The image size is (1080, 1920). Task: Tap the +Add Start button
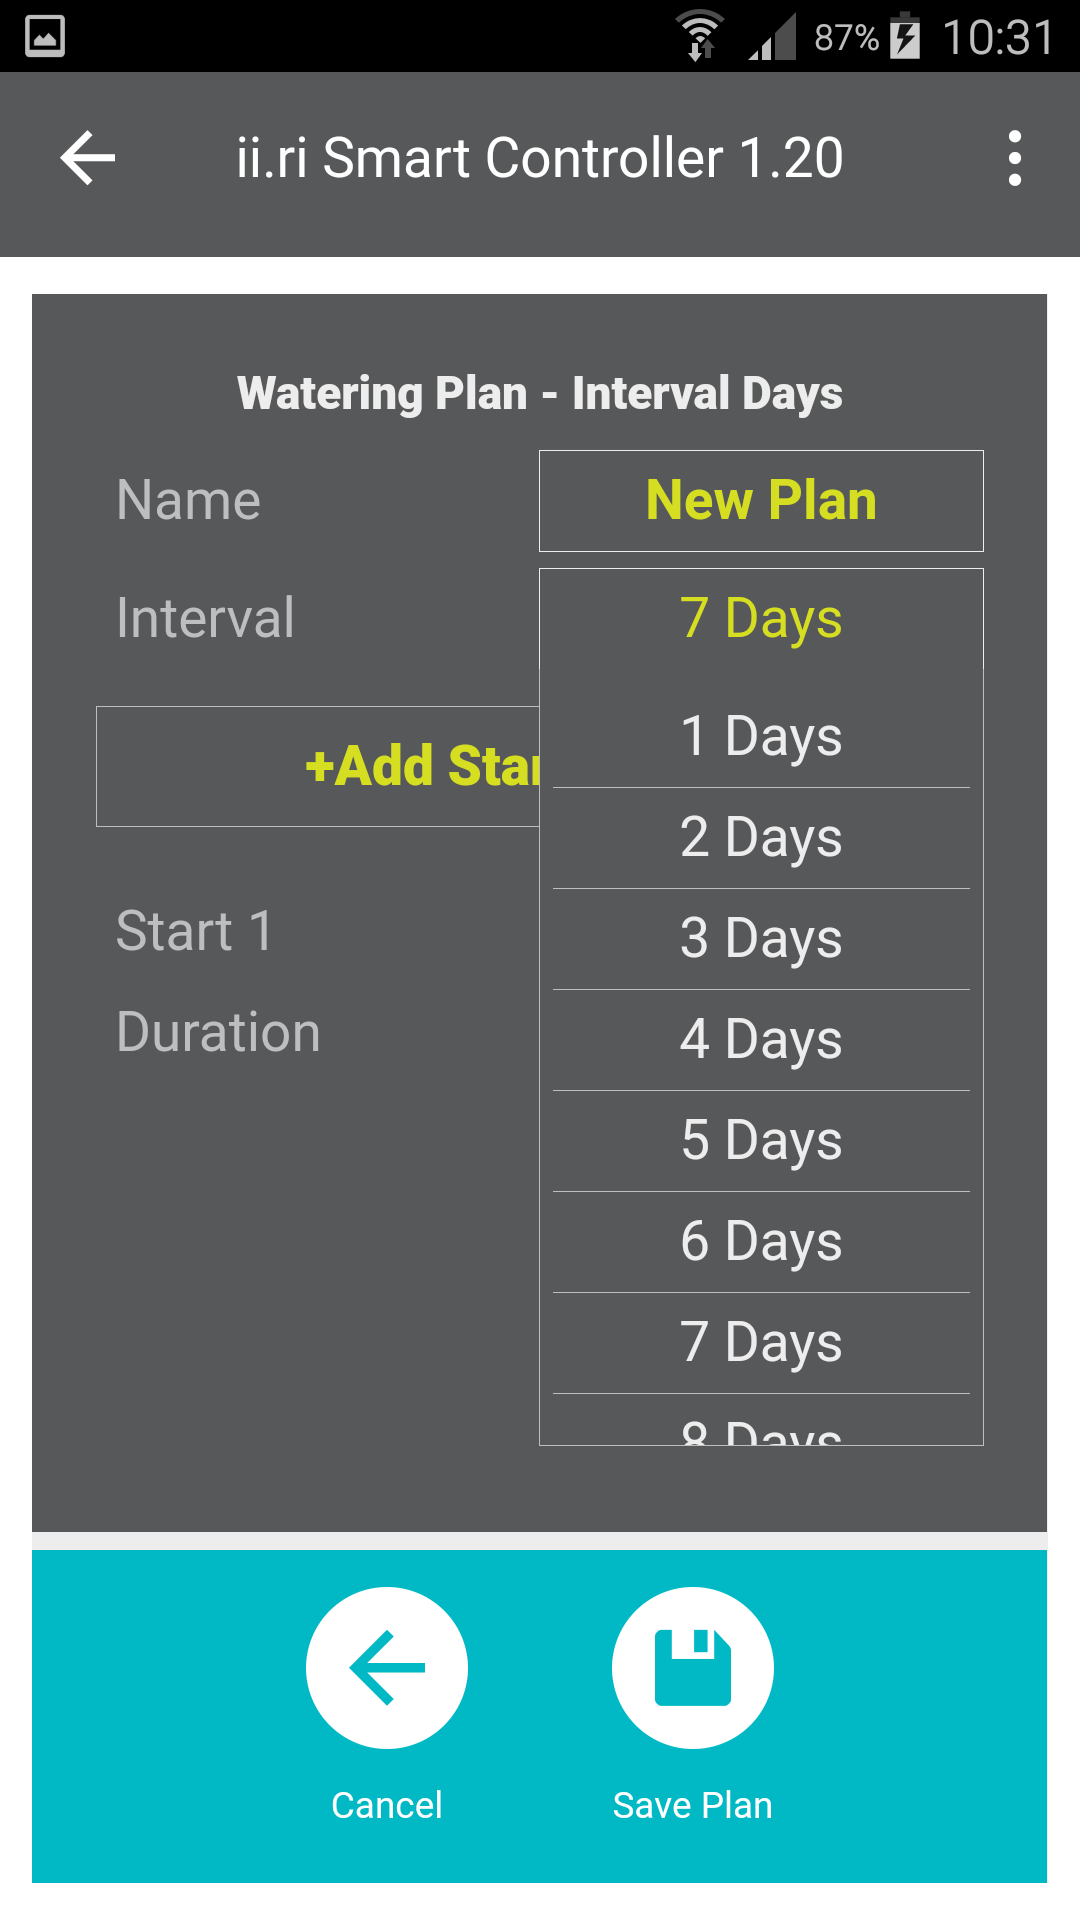pos(318,767)
